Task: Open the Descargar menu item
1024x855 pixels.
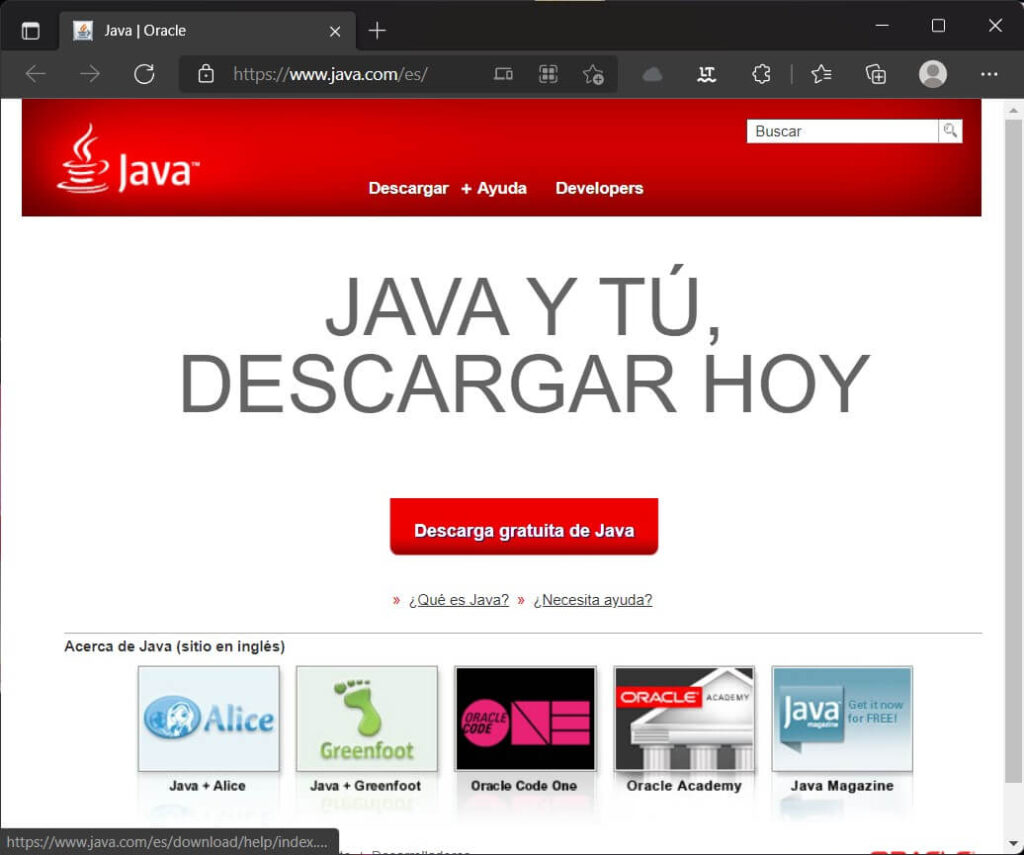Action: [408, 188]
